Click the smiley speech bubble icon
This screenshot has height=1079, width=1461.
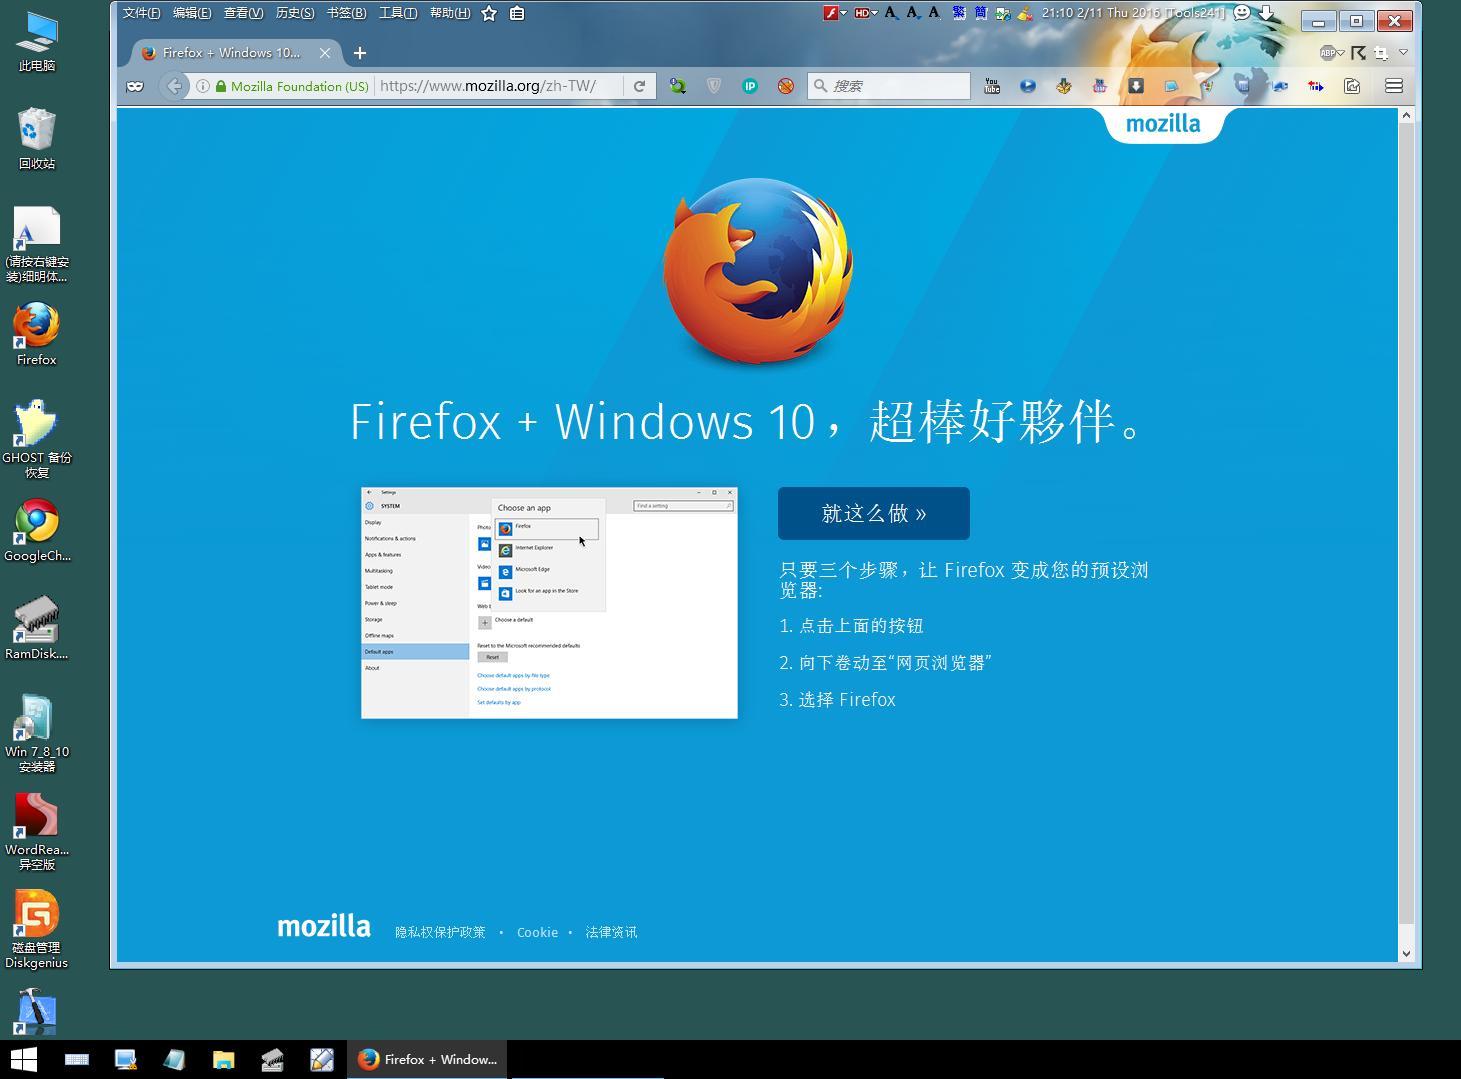pyautogui.click(x=1242, y=13)
